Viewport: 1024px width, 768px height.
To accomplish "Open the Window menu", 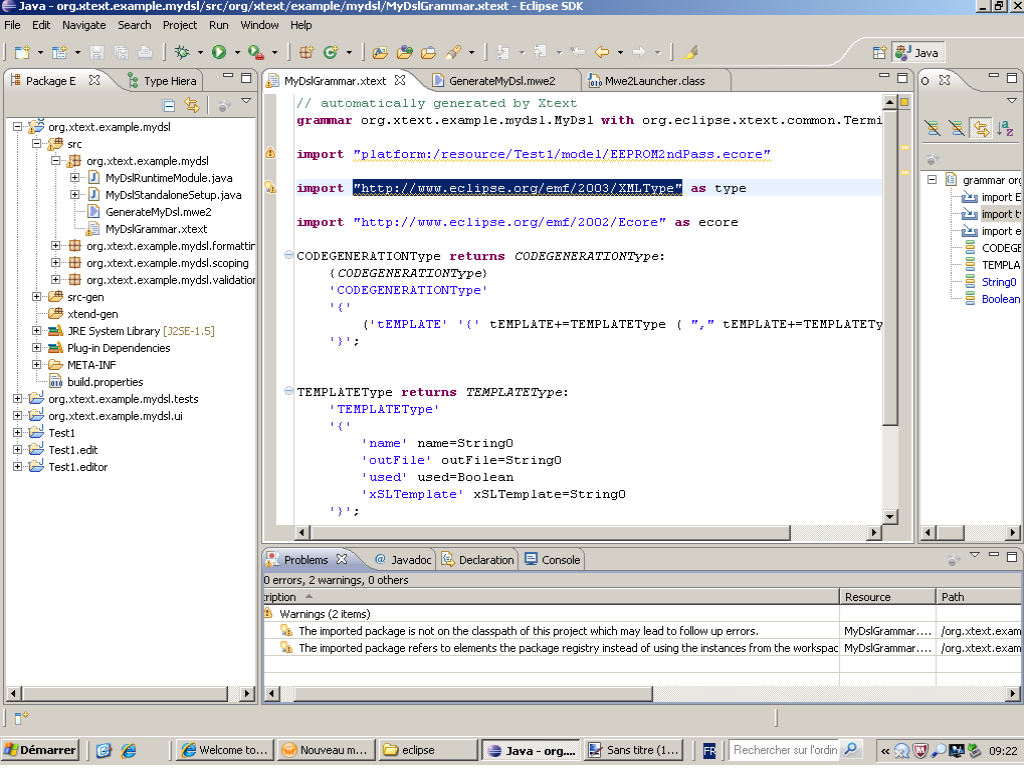I will [259, 25].
